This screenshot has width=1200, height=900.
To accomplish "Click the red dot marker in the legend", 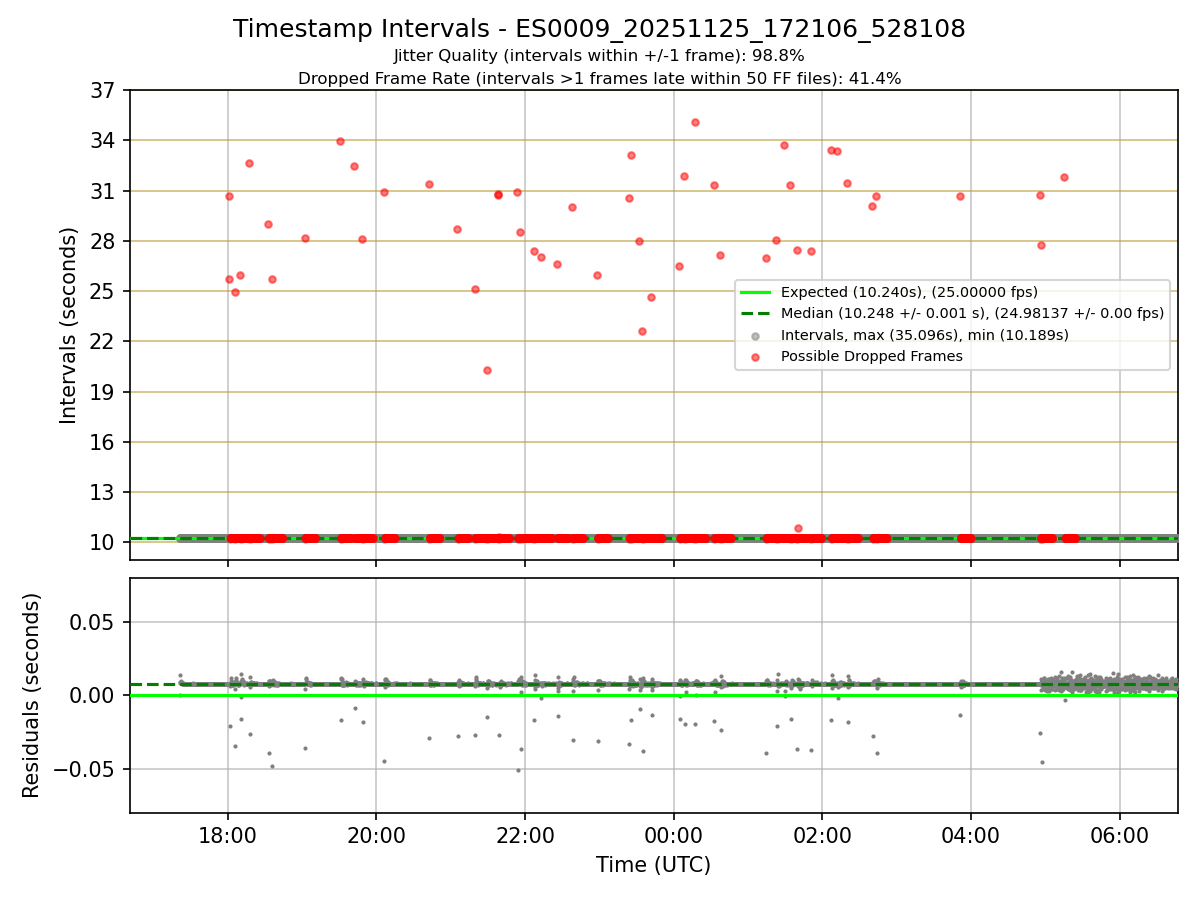I will point(755,357).
